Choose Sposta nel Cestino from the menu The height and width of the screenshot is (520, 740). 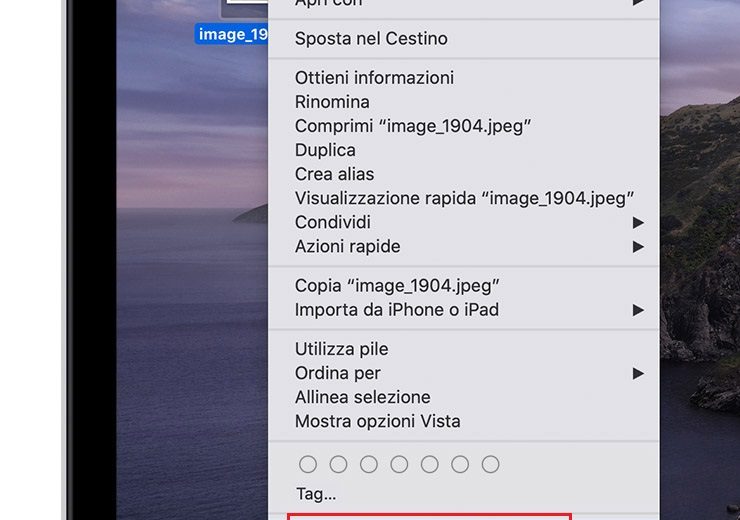point(371,39)
